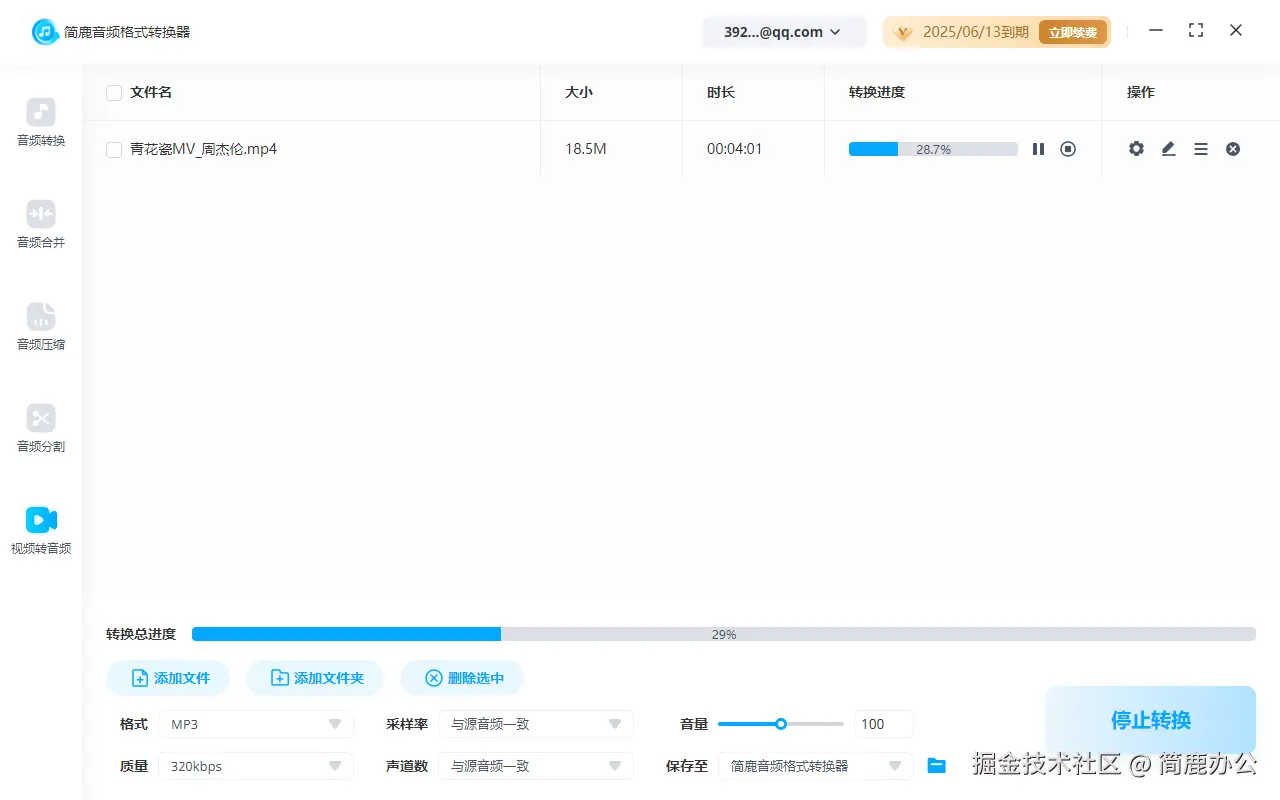Browse output folder with the blue folder icon
Image resolution: width=1280 pixels, height=800 pixels.
point(936,766)
